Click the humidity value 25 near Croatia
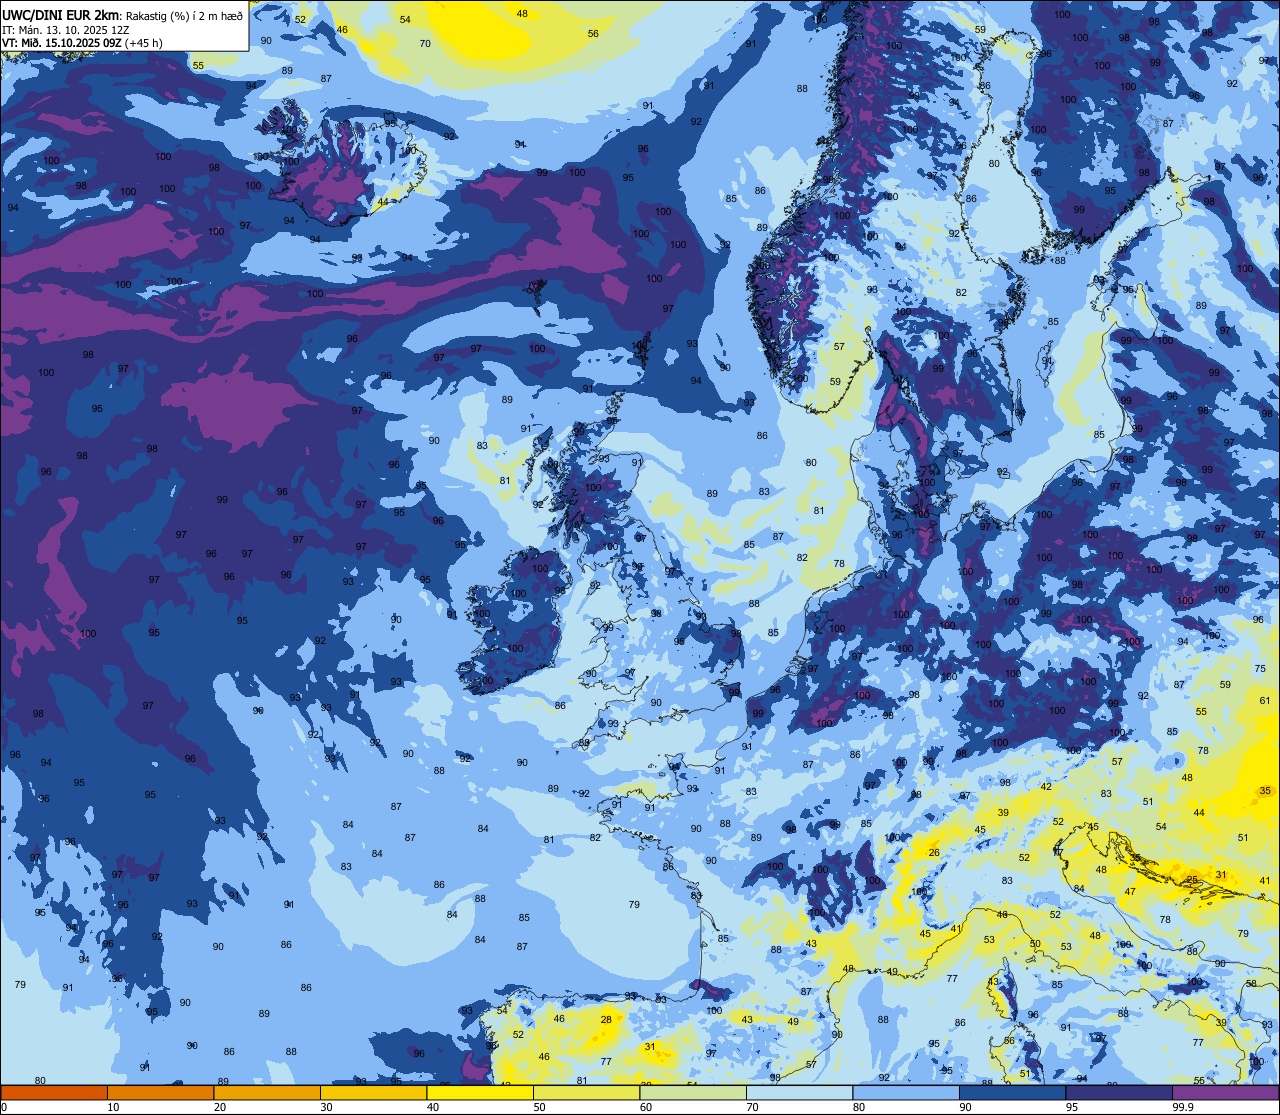Screen dimensions: 1280x1115 point(1192,880)
